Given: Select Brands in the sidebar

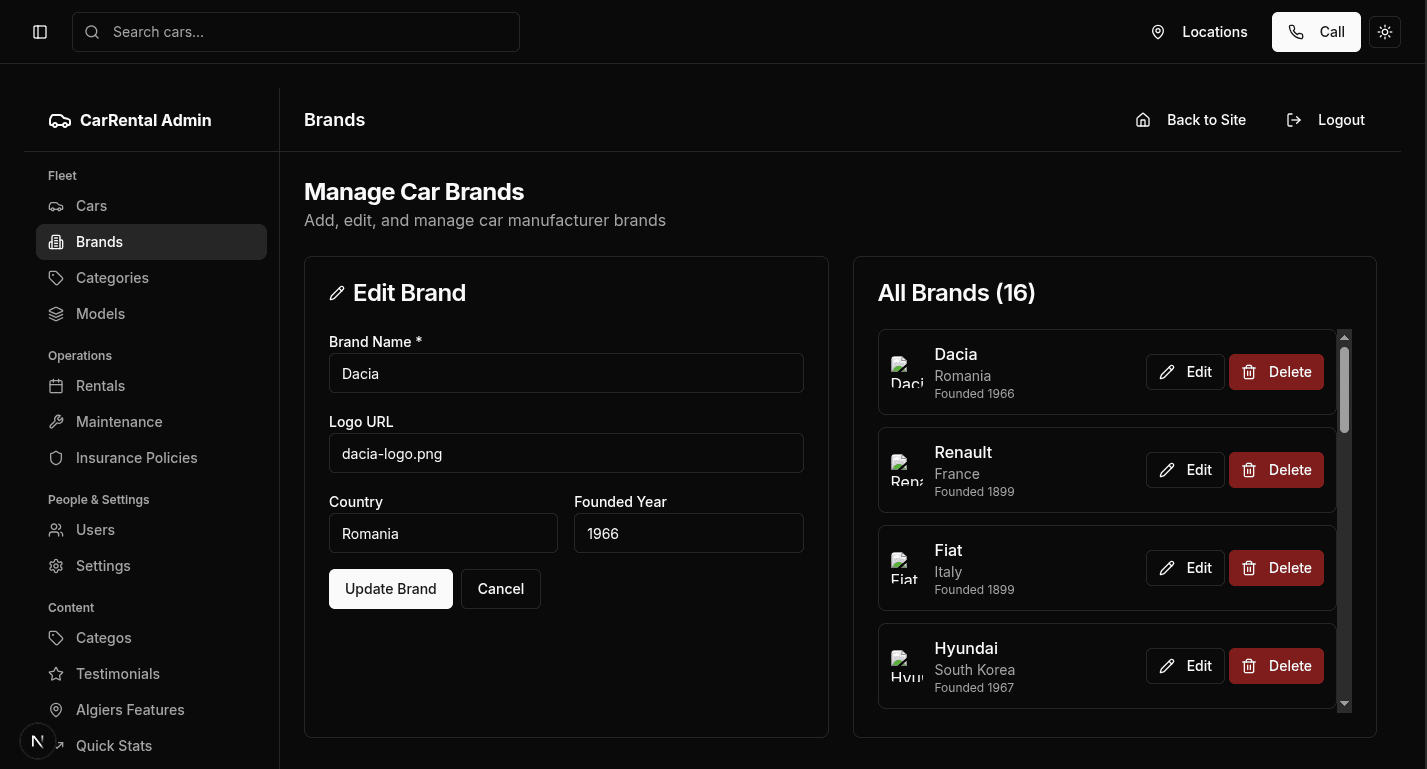Looking at the screenshot, I should pos(151,242).
